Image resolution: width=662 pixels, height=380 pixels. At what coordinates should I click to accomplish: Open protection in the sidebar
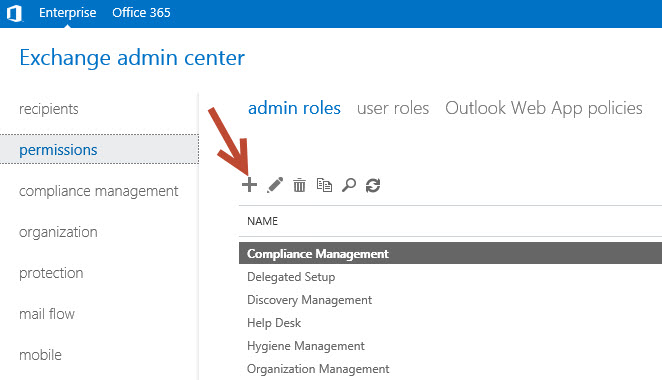point(51,273)
